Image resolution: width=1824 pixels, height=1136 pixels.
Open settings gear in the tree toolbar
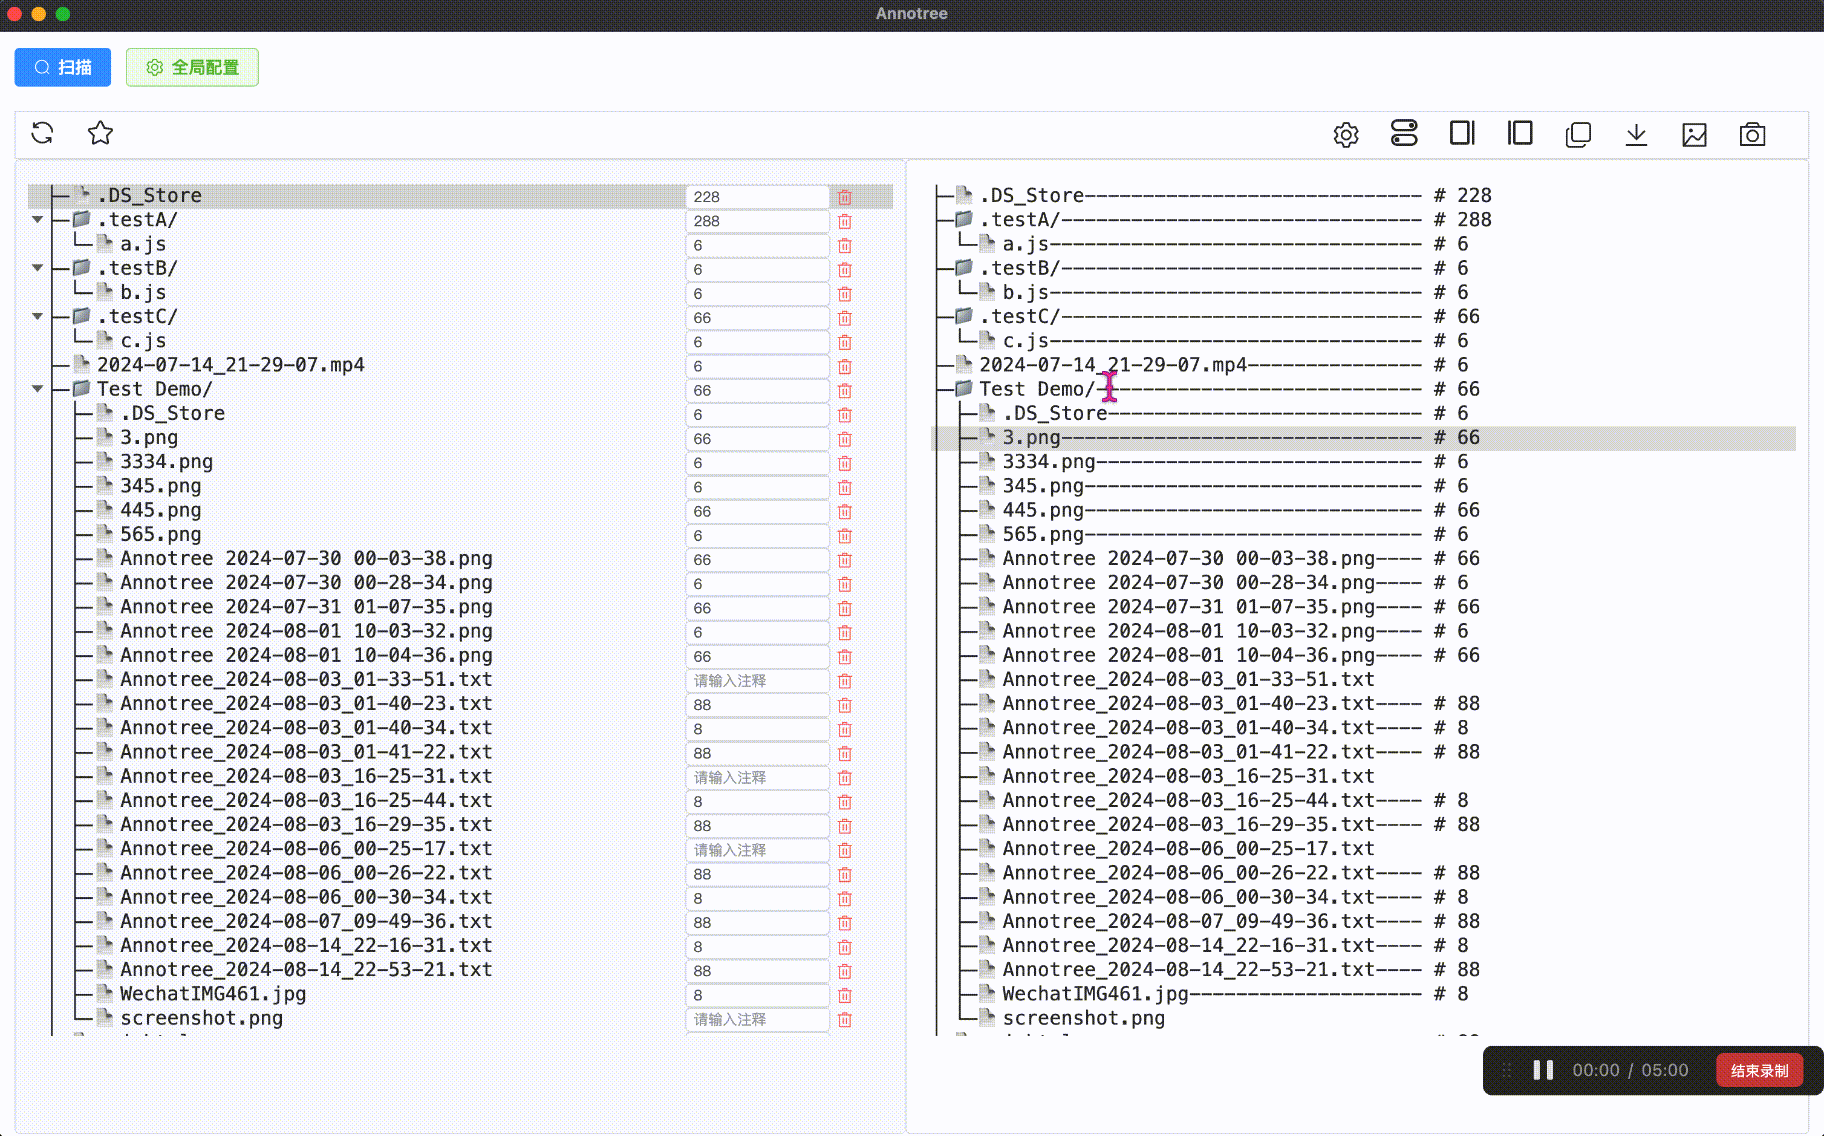(x=1346, y=134)
